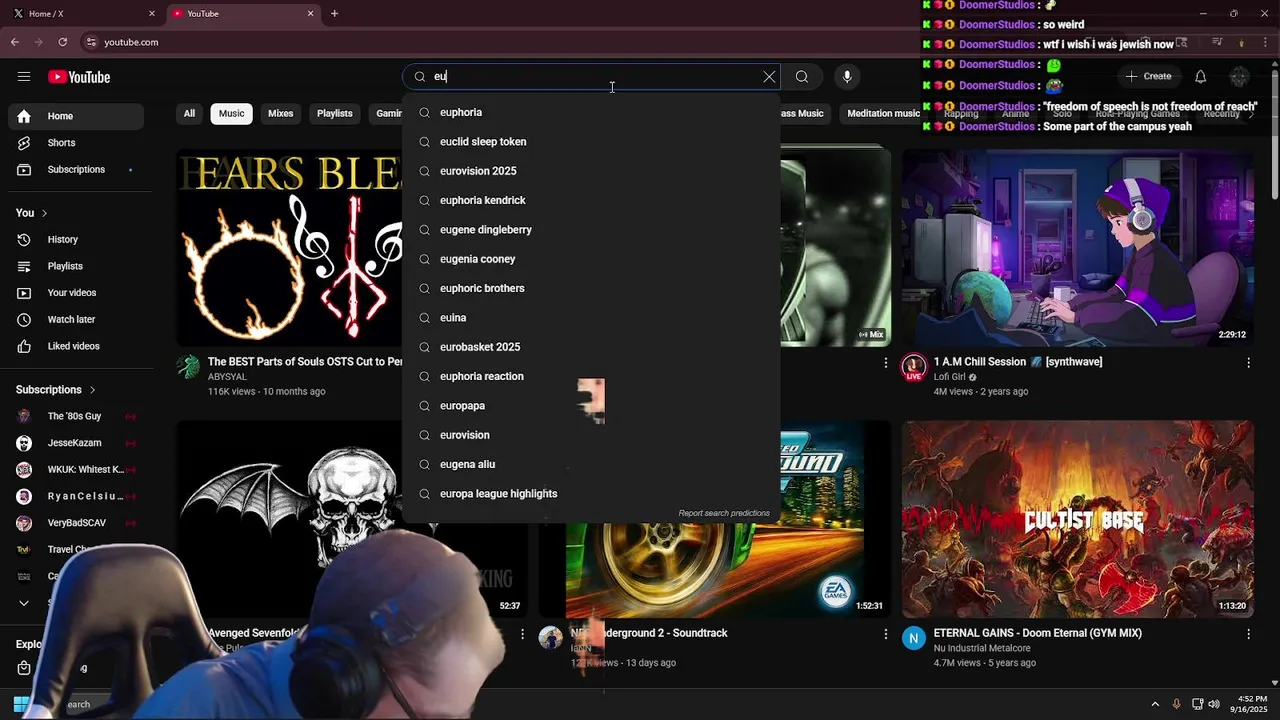Viewport: 1280px width, 720px height.
Task: Click the Create button
Action: 1148,76
